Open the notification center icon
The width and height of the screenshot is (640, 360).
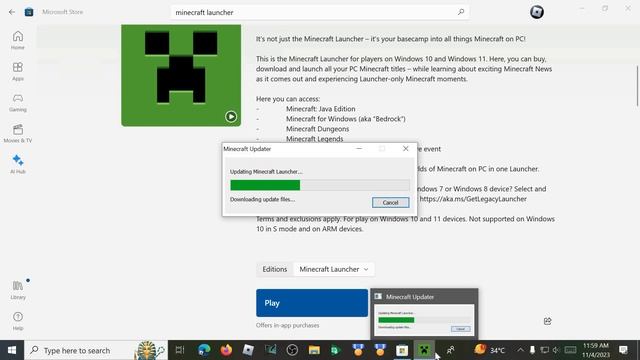623,350
